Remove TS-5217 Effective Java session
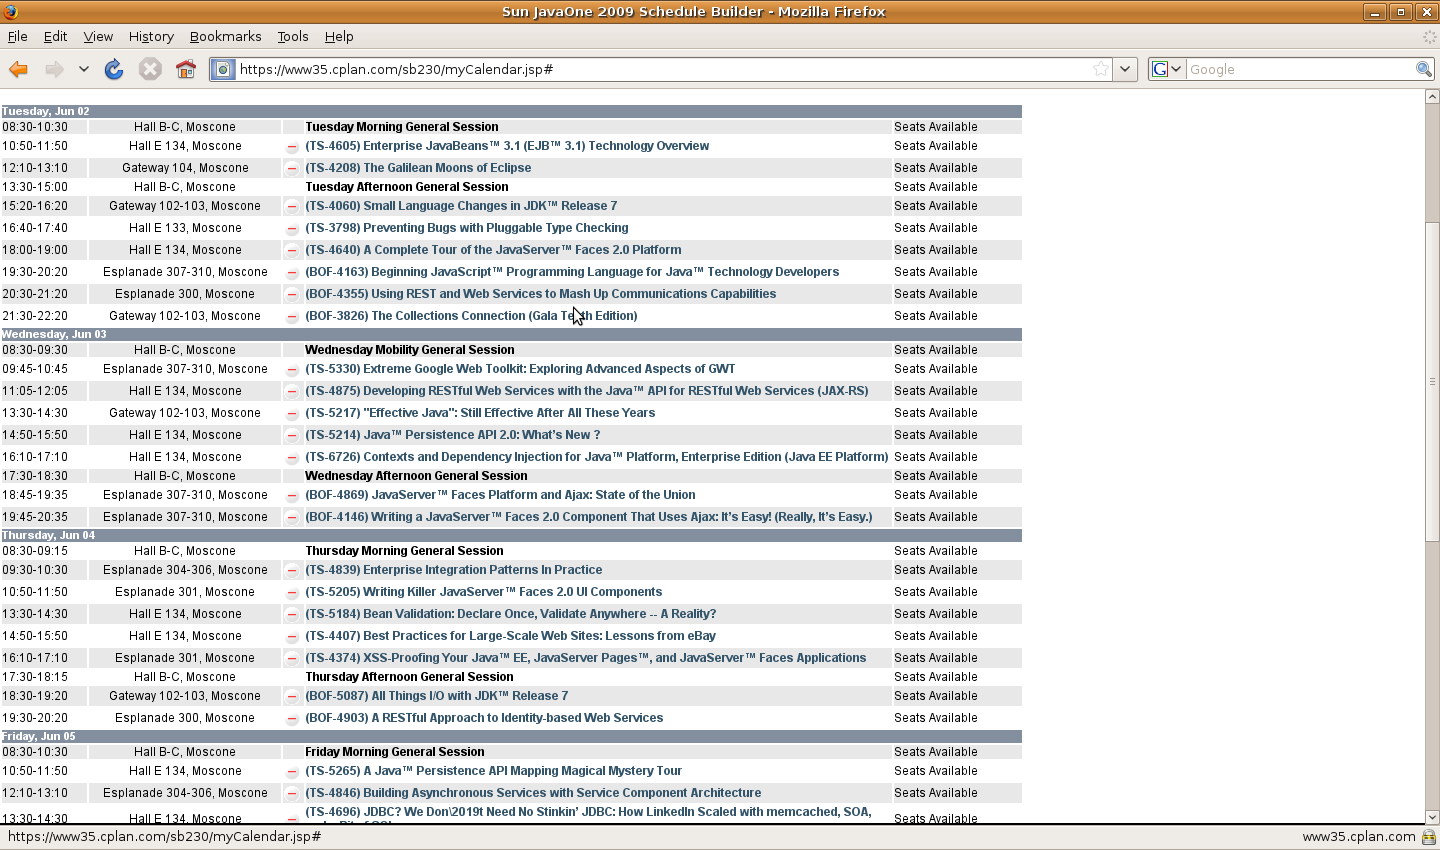The height and width of the screenshot is (850, 1440). [292, 414]
